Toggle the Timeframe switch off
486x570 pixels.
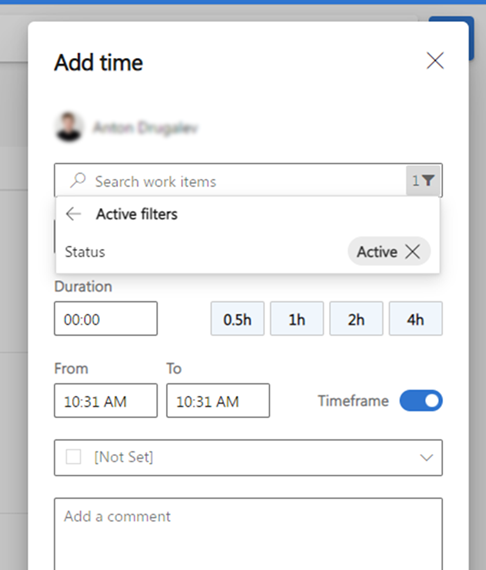421,401
